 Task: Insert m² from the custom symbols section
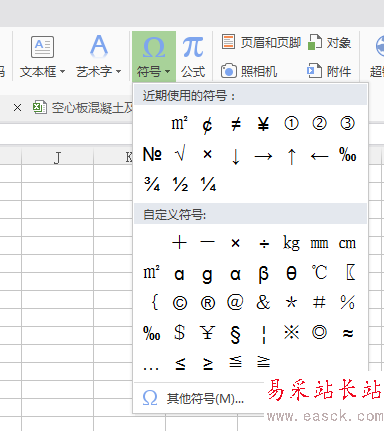coord(151,272)
